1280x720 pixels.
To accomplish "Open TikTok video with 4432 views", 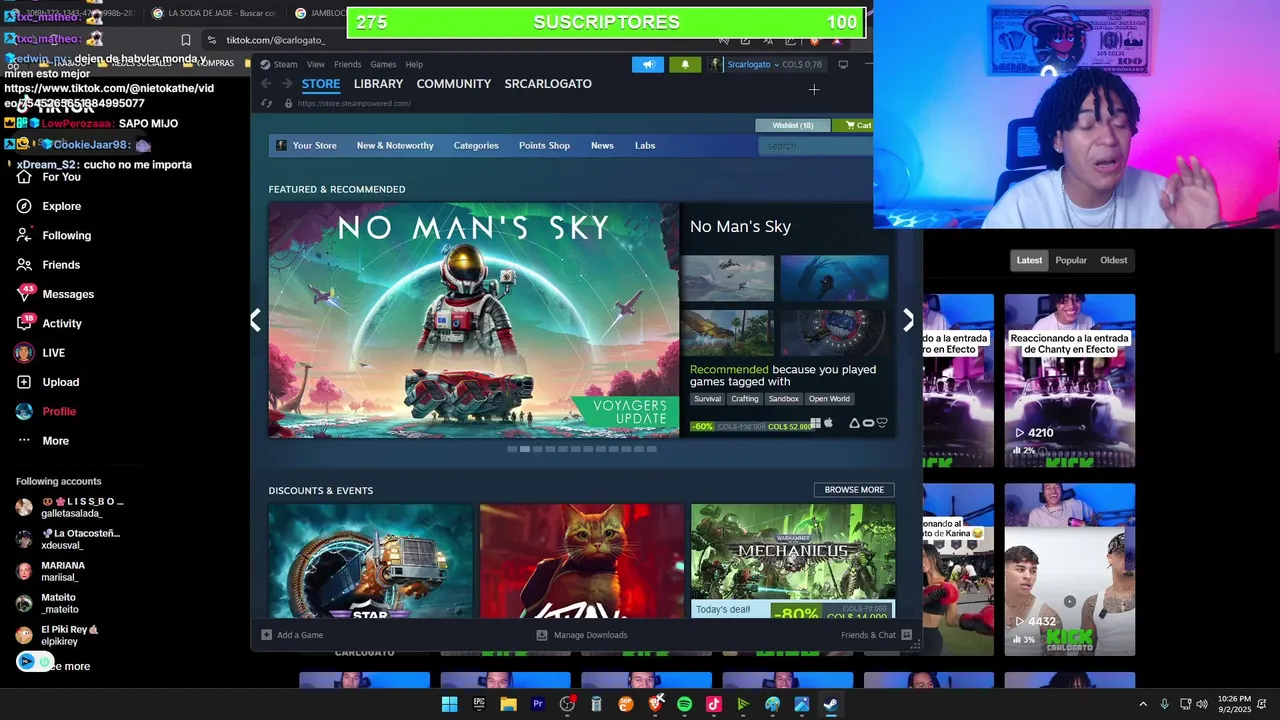I will tap(1070, 569).
